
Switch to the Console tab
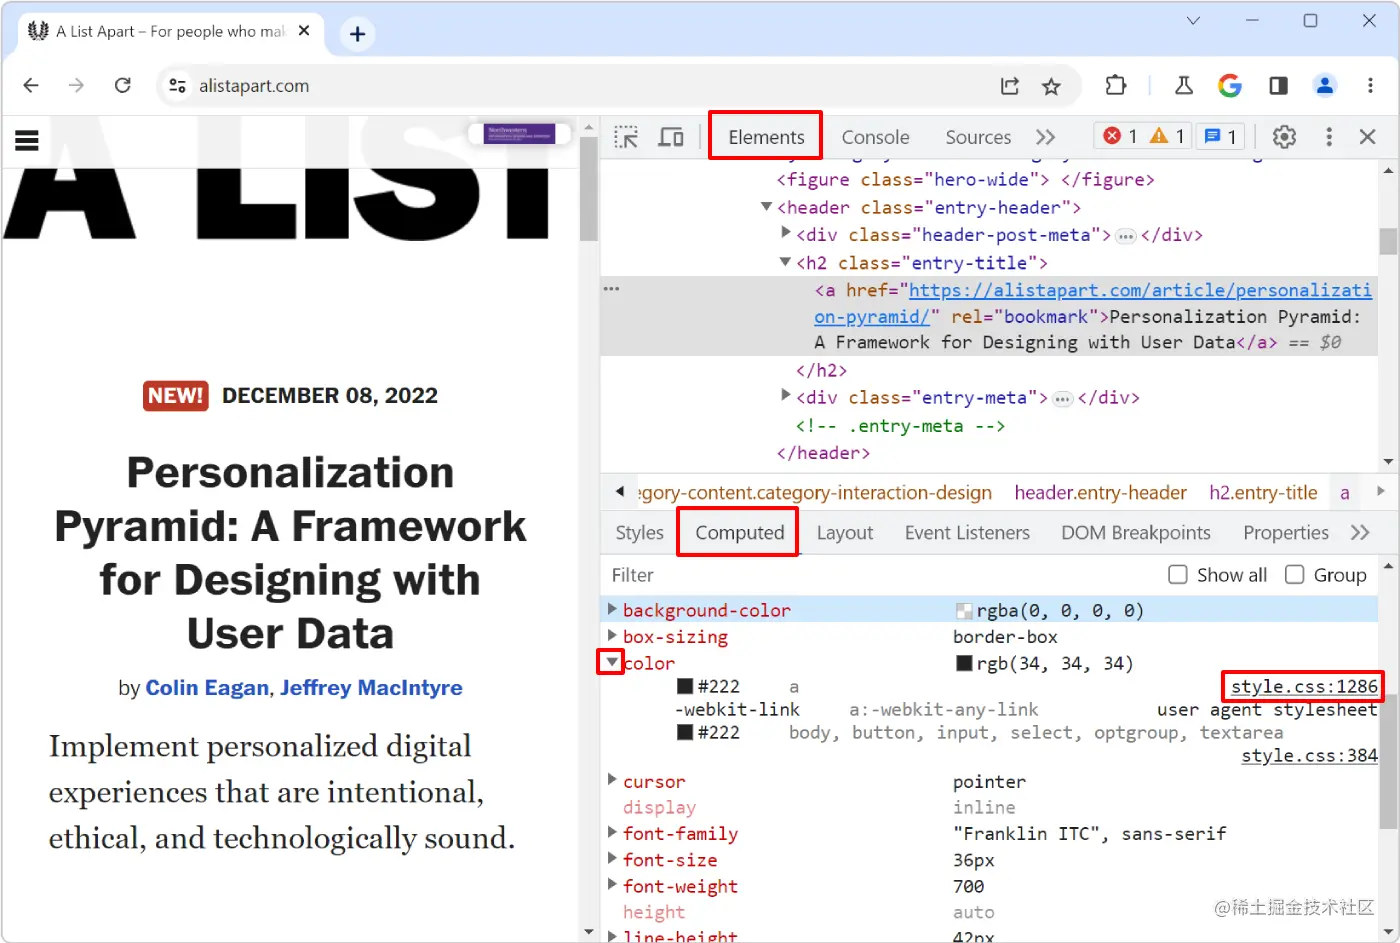pos(875,137)
